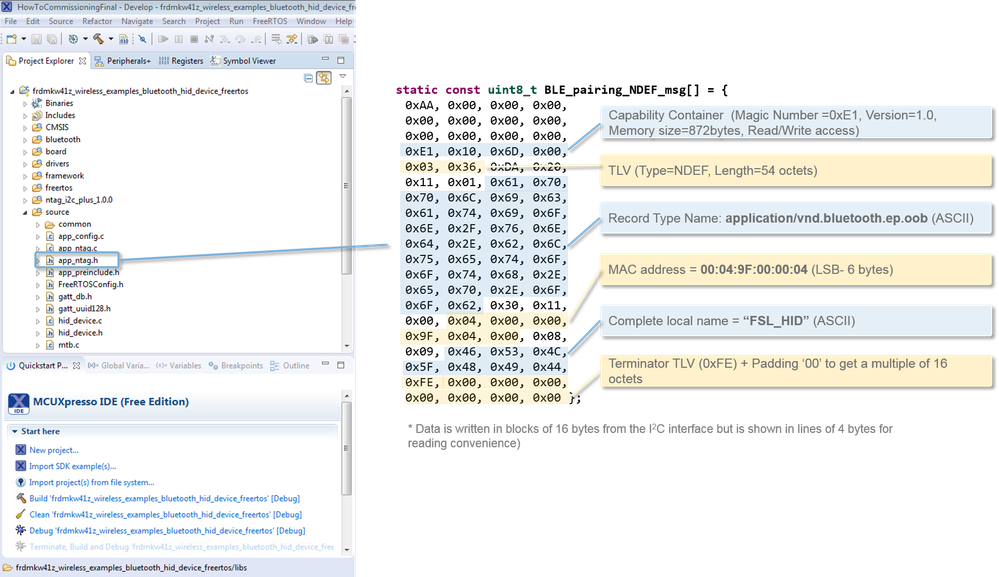Screen dimensions: 999x577
Task: Close the Project Explorer tab
Action: tap(82, 61)
